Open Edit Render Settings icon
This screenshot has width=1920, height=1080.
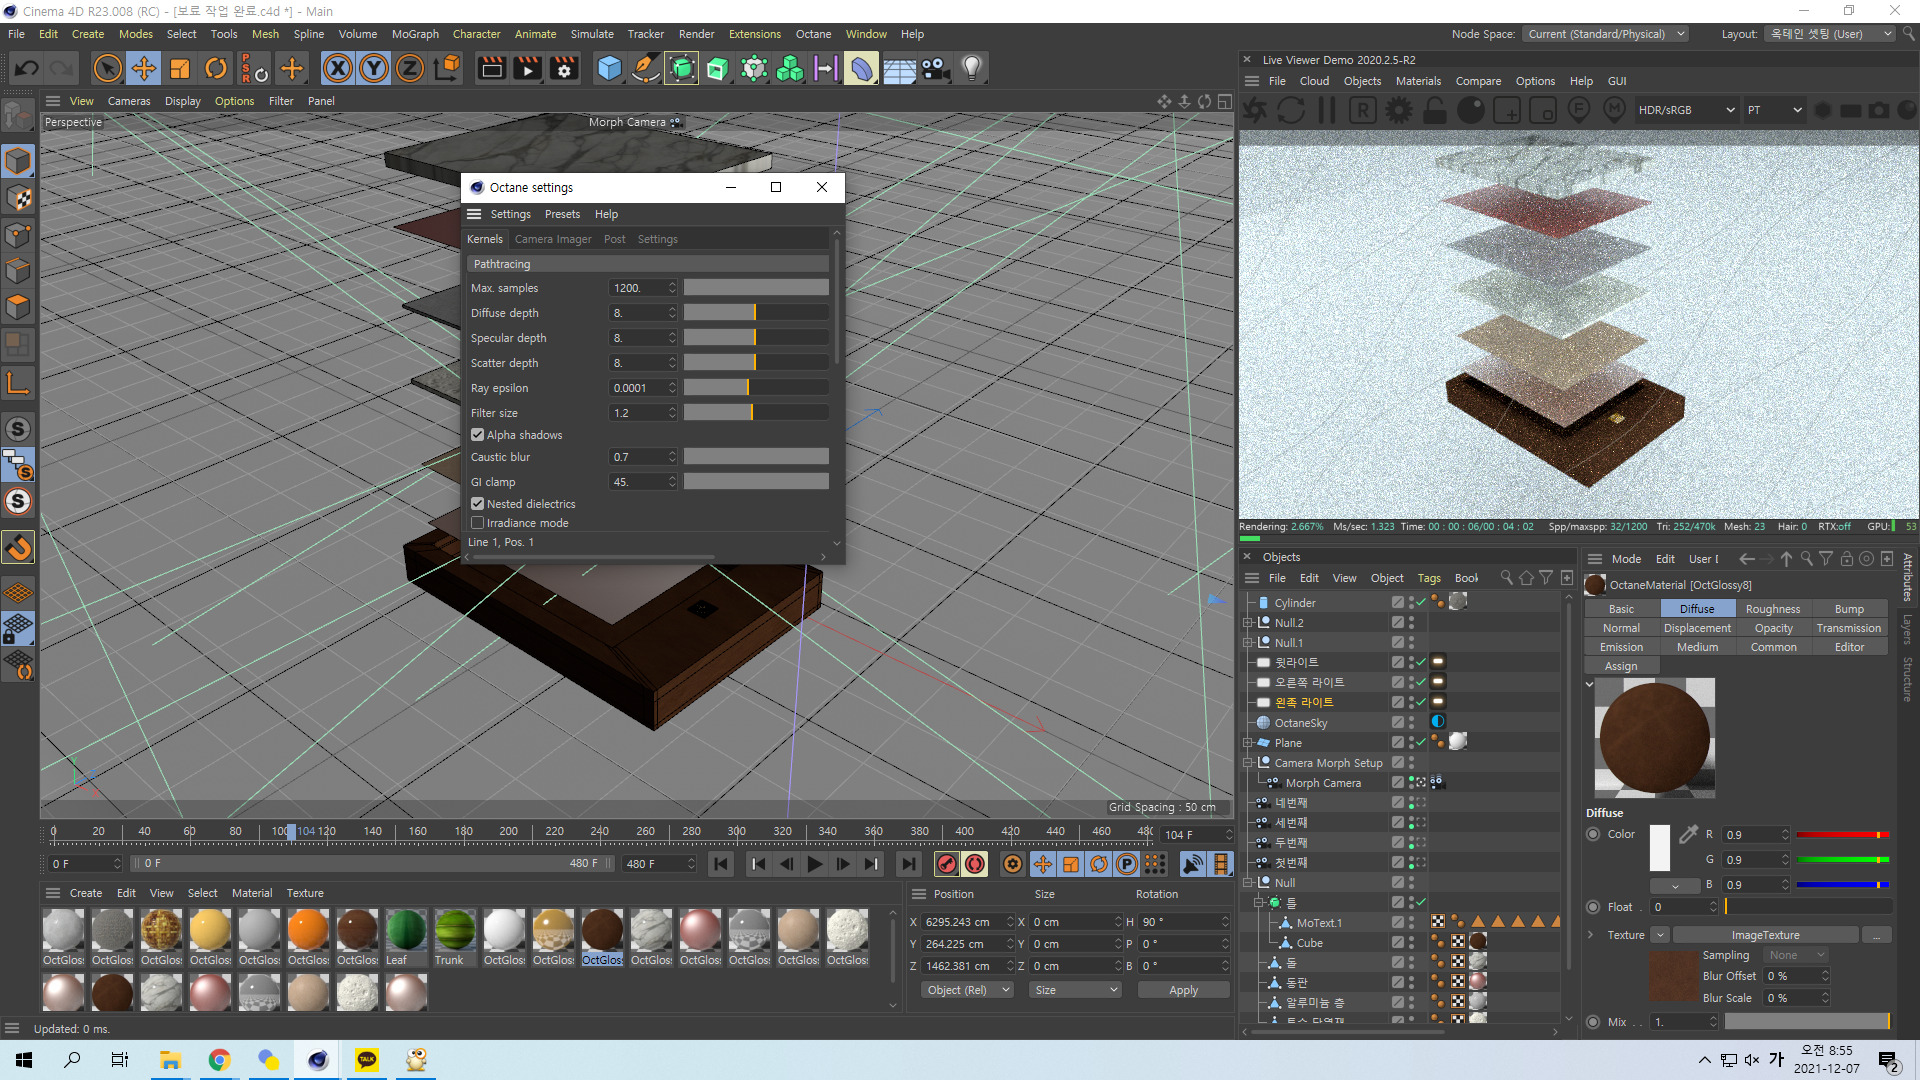pos(564,68)
